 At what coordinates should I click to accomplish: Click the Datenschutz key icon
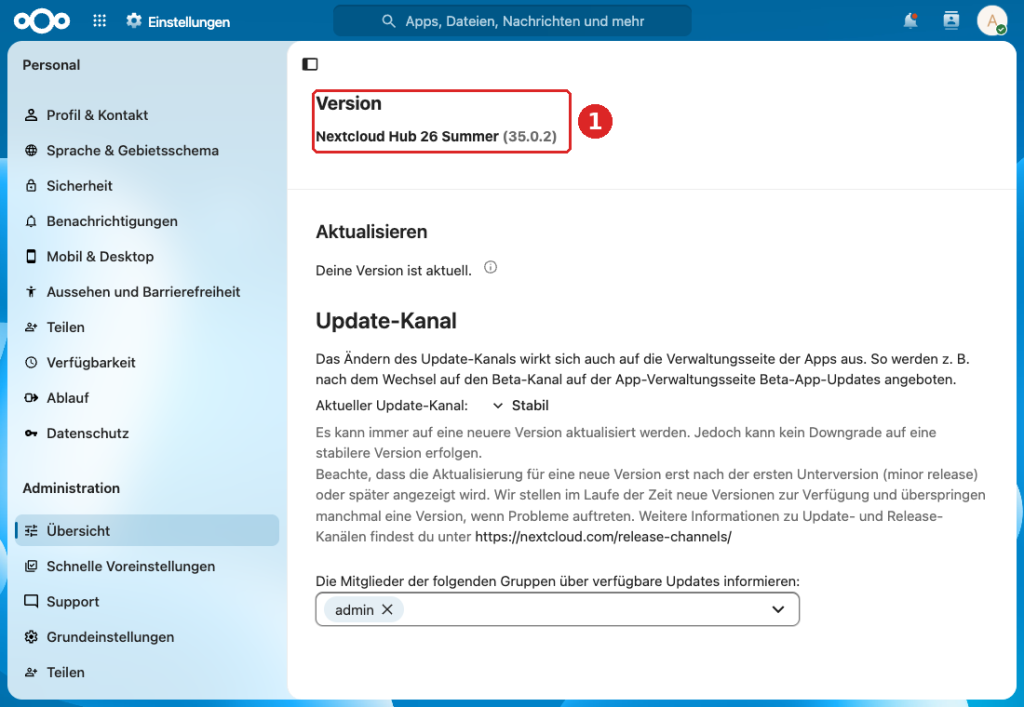(31, 433)
